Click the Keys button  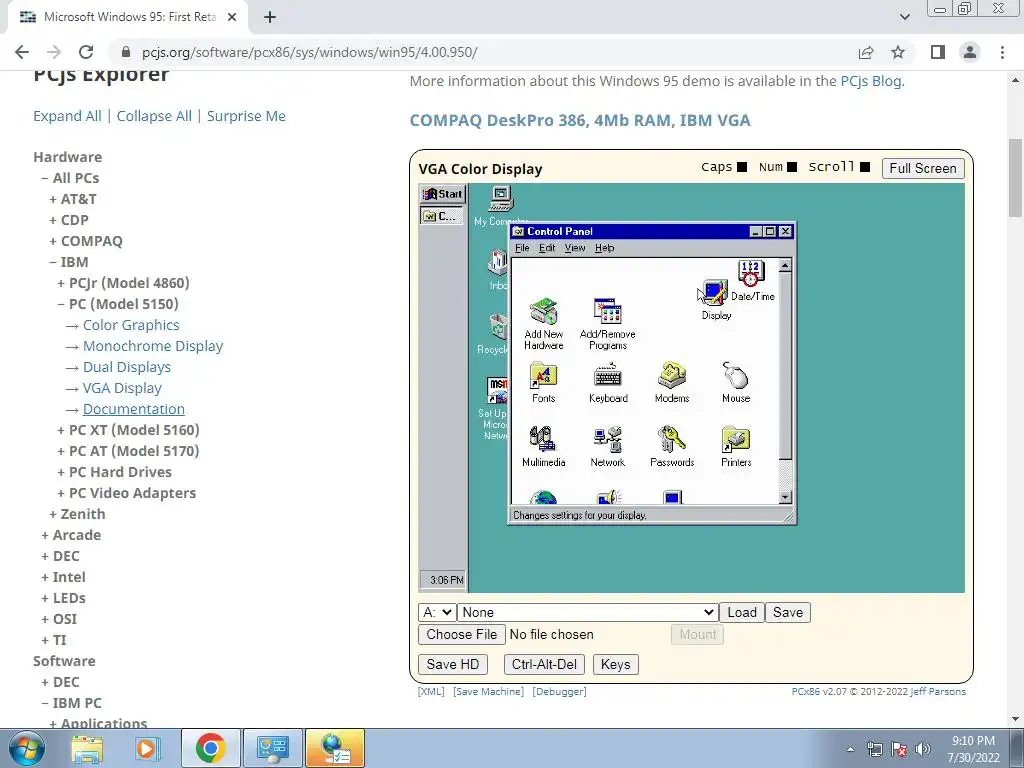[615, 664]
